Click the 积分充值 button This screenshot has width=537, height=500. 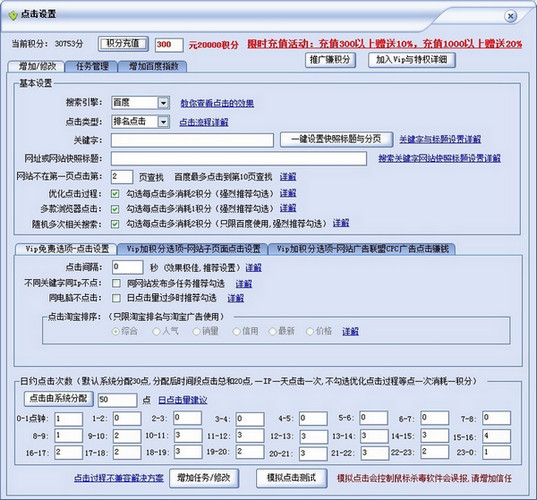123,44
